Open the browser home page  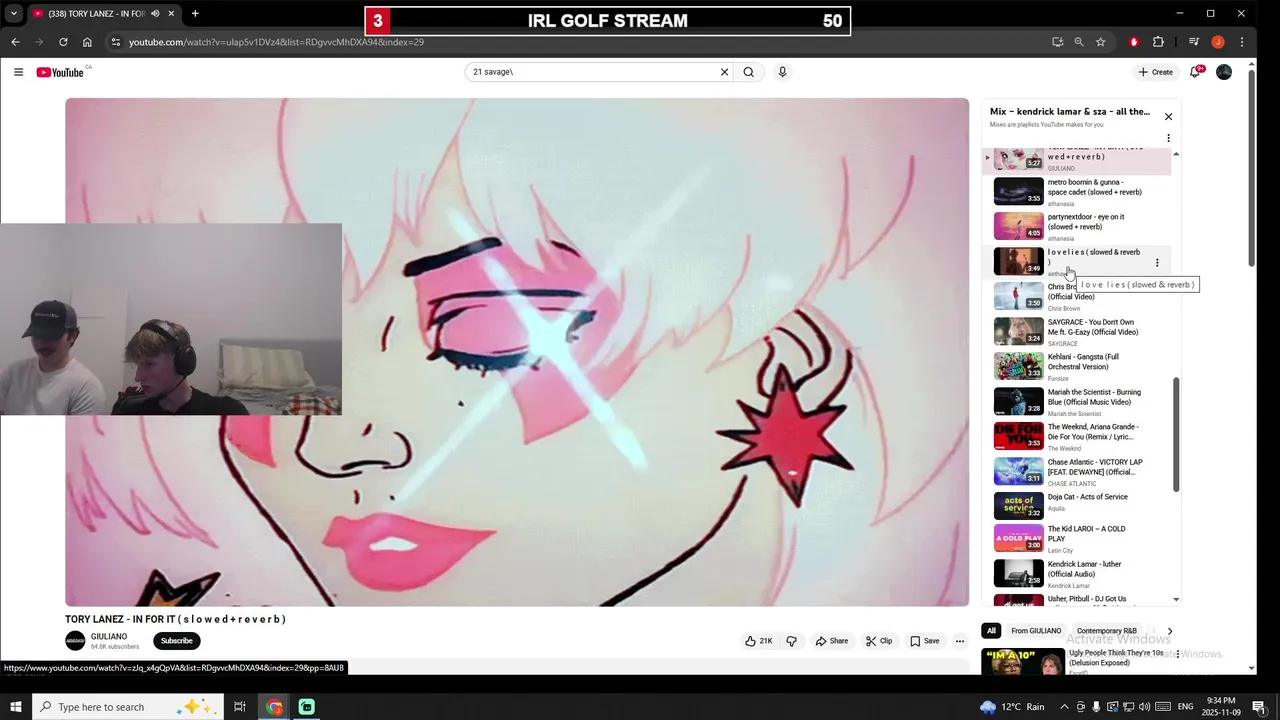pos(87,42)
